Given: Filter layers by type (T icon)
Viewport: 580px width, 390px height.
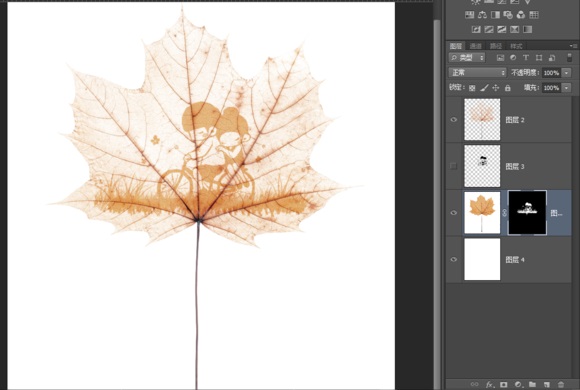Looking at the screenshot, I should [x=526, y=57].
